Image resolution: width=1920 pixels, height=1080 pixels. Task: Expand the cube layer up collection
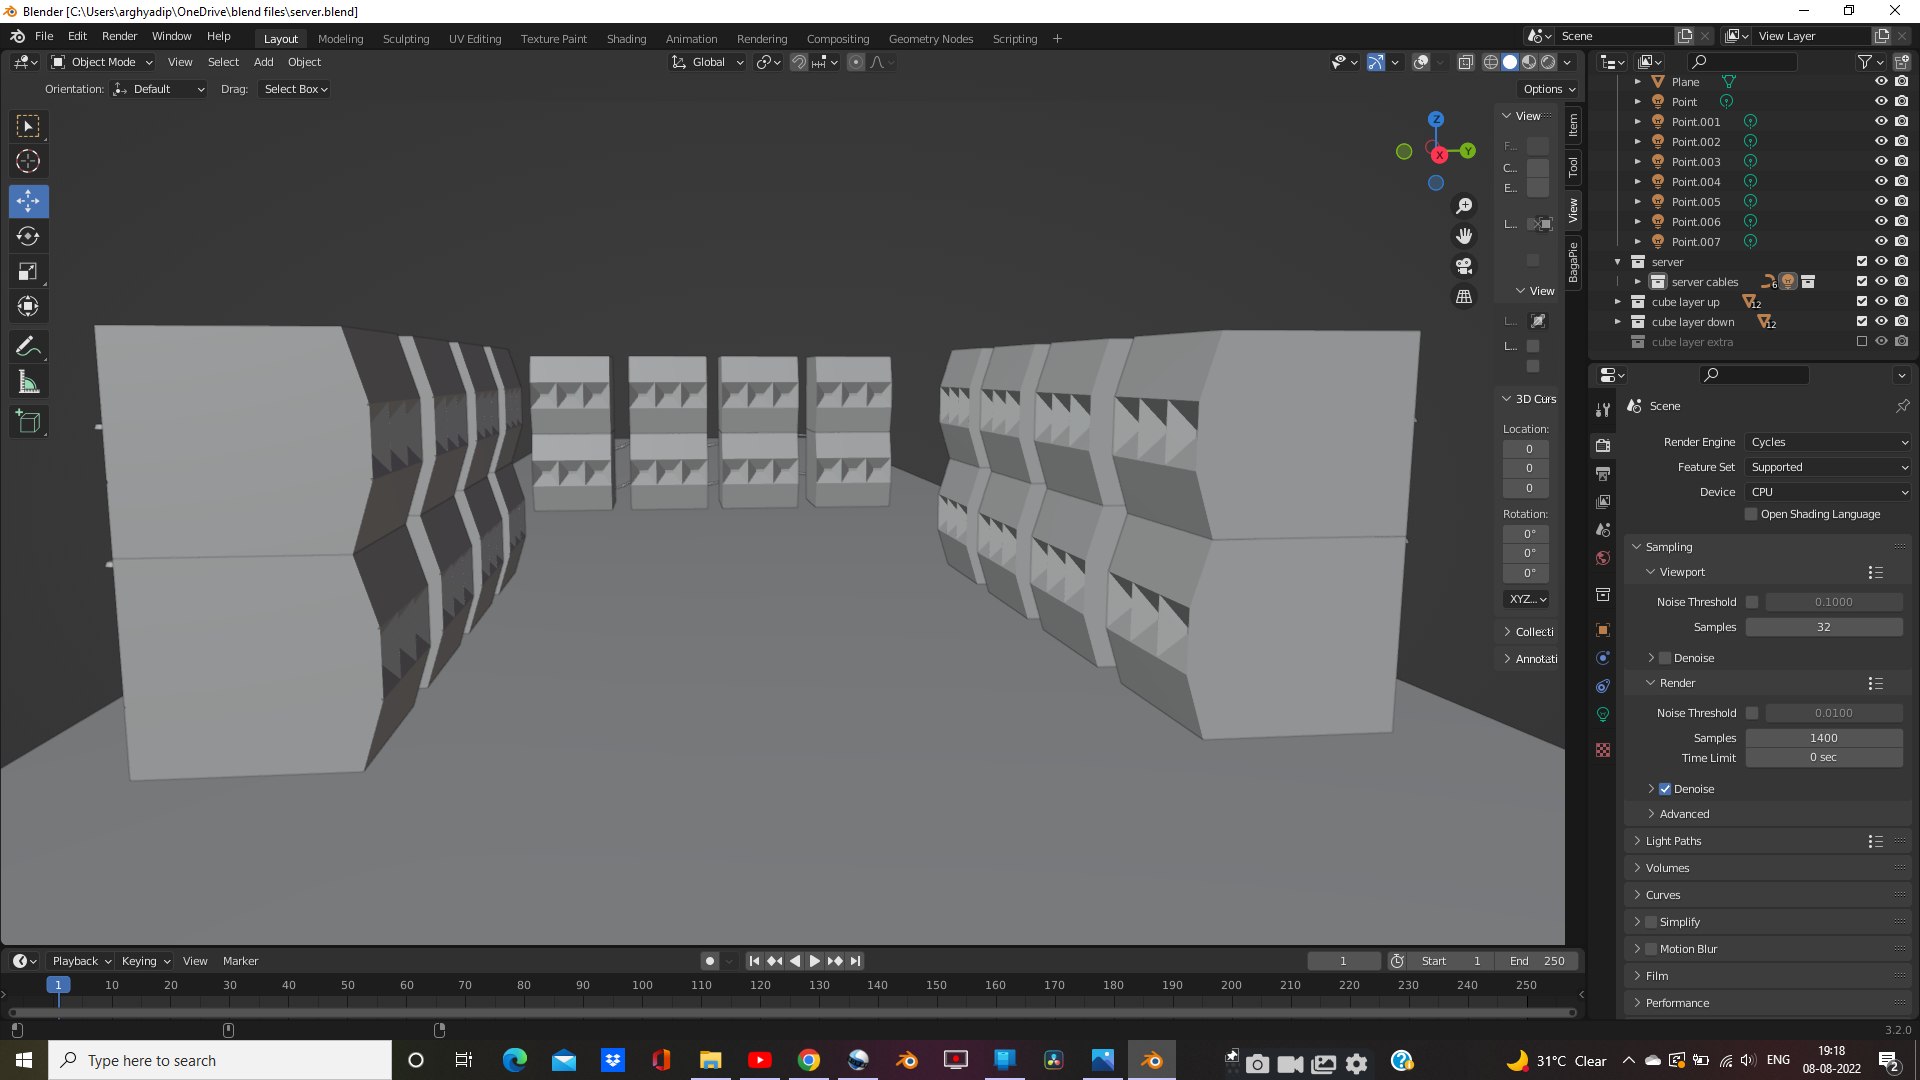1617,302
